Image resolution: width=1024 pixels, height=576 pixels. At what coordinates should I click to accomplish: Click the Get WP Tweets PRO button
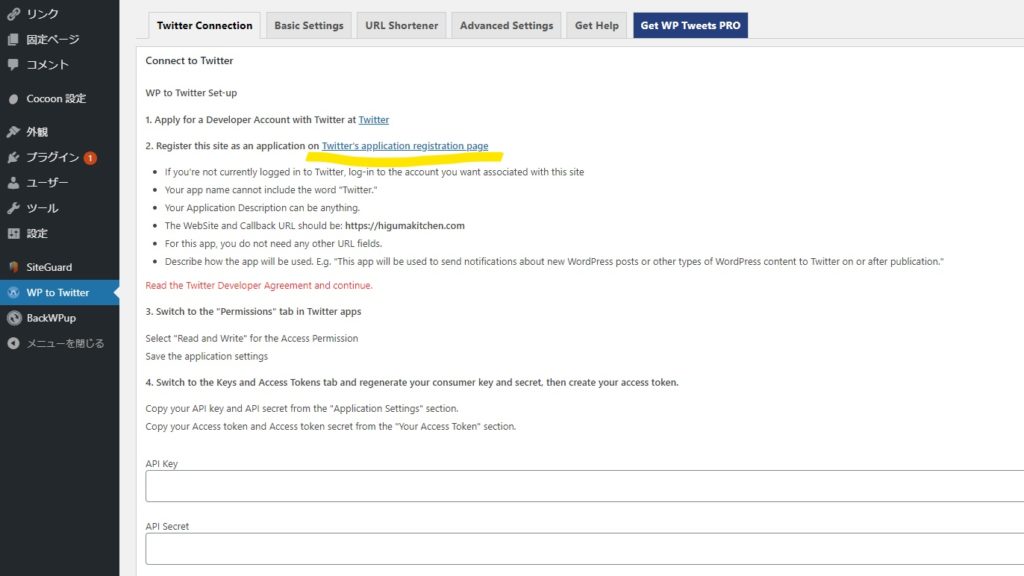coord(690,25)
